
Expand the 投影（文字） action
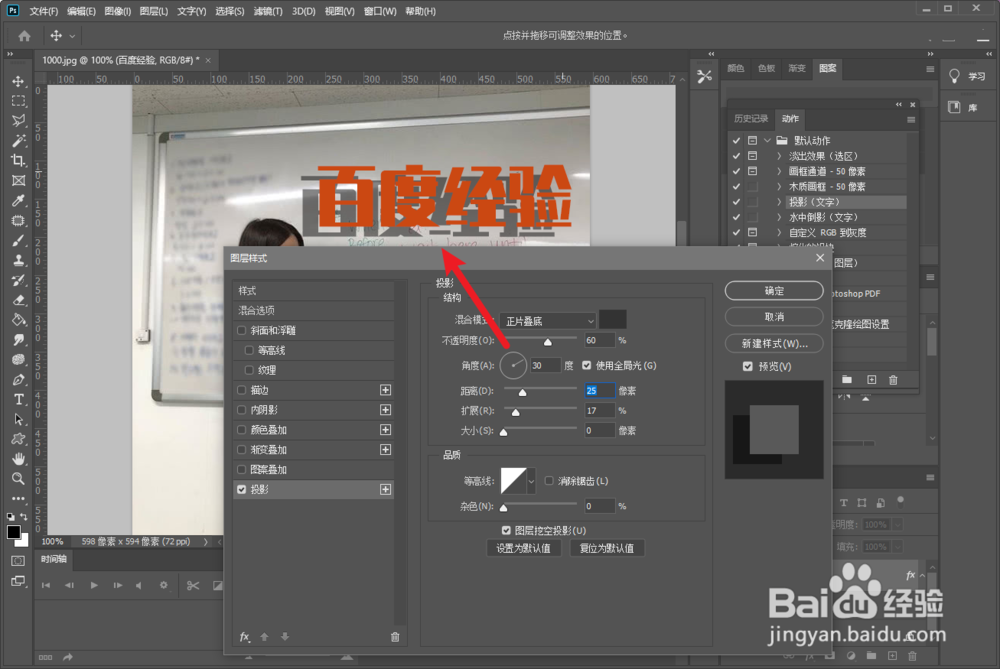[779, 202]
